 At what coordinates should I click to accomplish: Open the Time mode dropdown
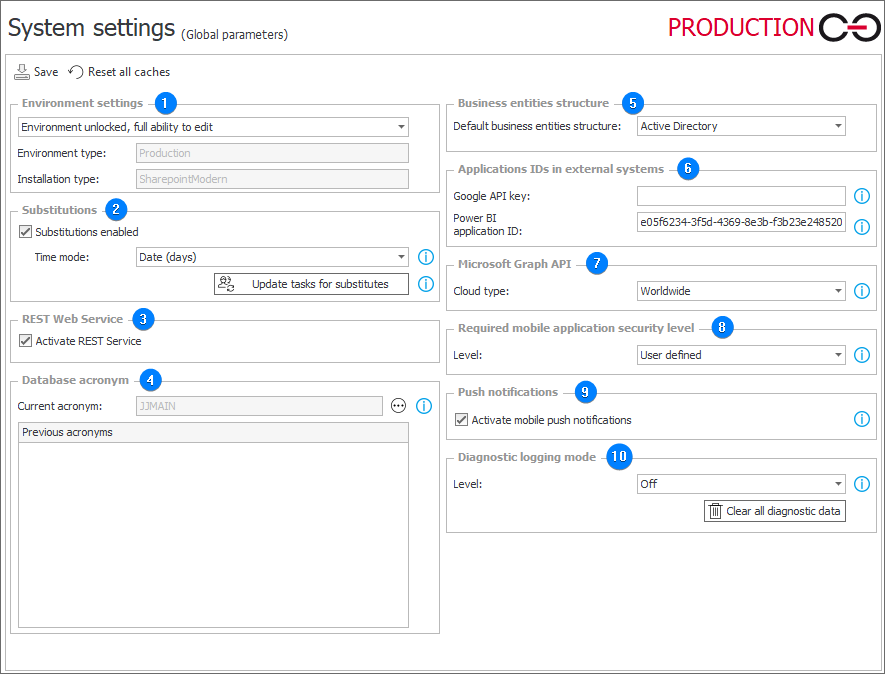272,257
